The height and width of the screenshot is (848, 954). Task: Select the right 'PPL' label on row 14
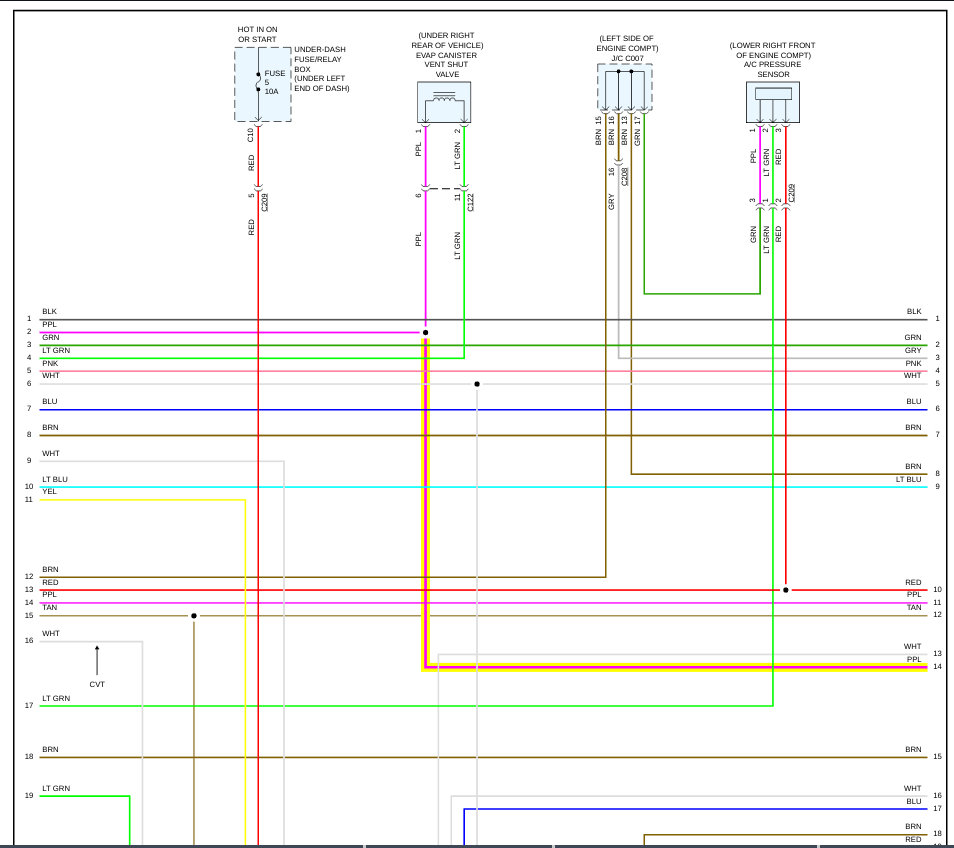coord(914,659)
